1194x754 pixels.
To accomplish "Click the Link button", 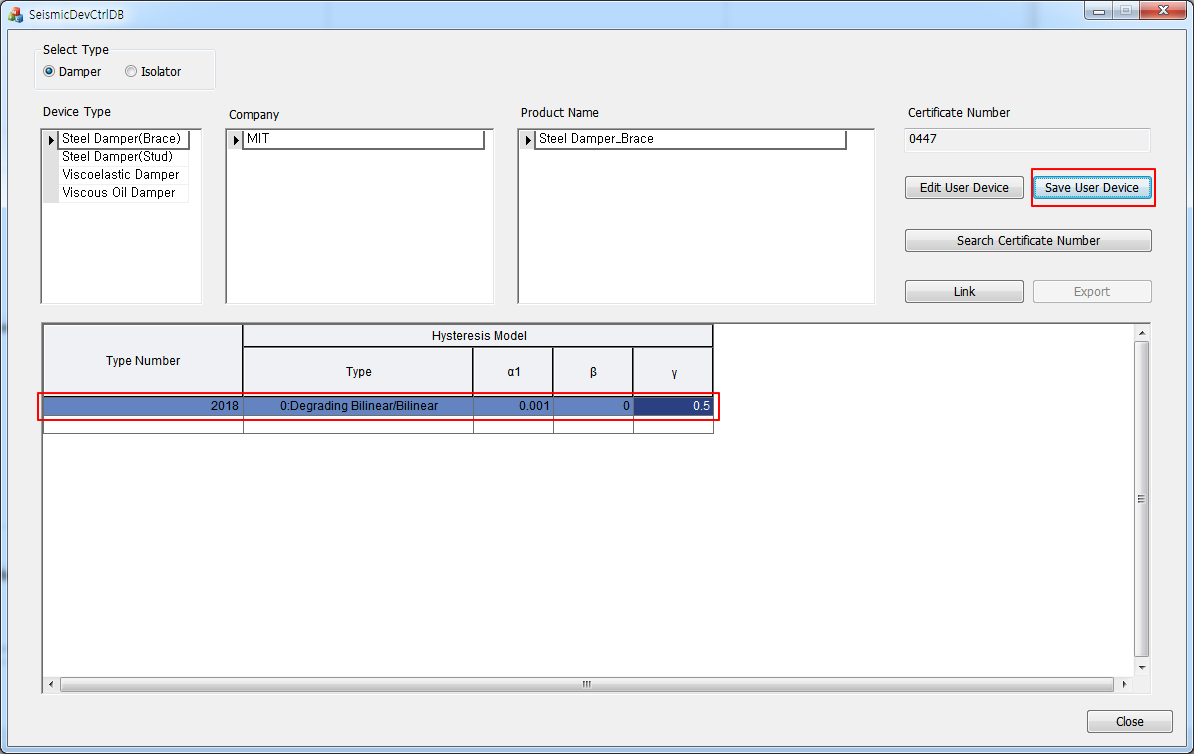I will click(x=963, y=291).
